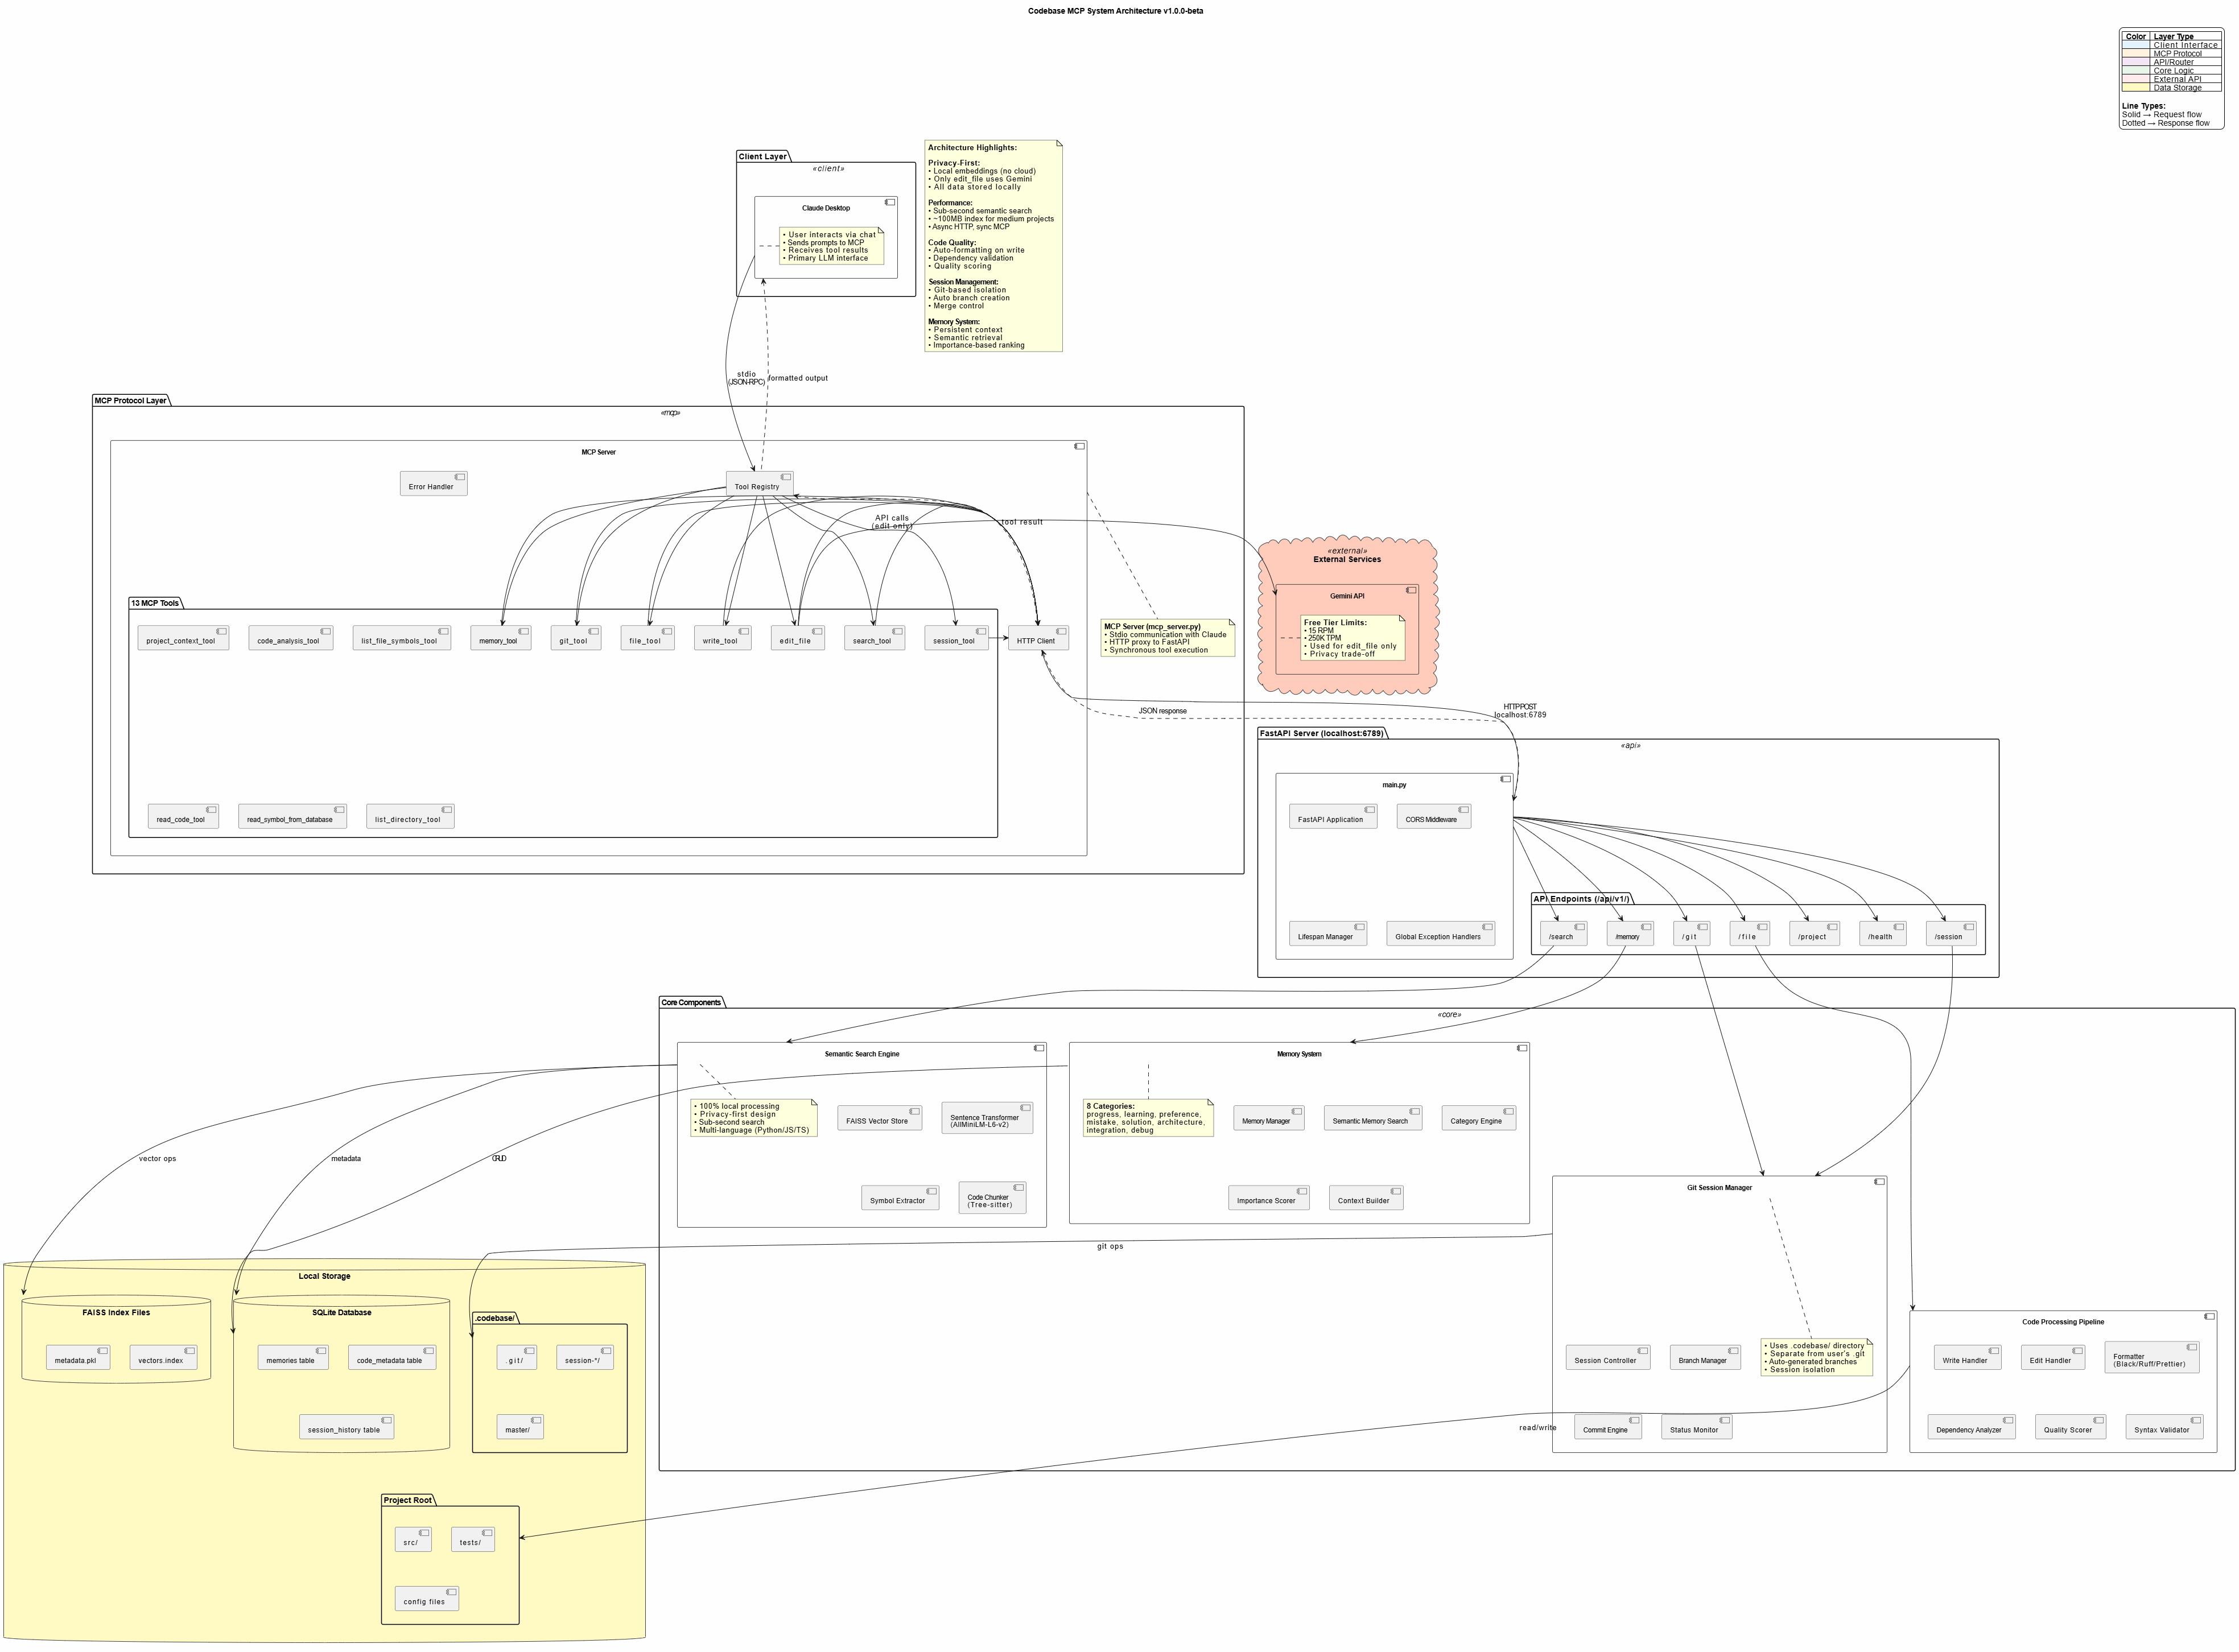Click the edit_file tool box

(x=797, y=638)
